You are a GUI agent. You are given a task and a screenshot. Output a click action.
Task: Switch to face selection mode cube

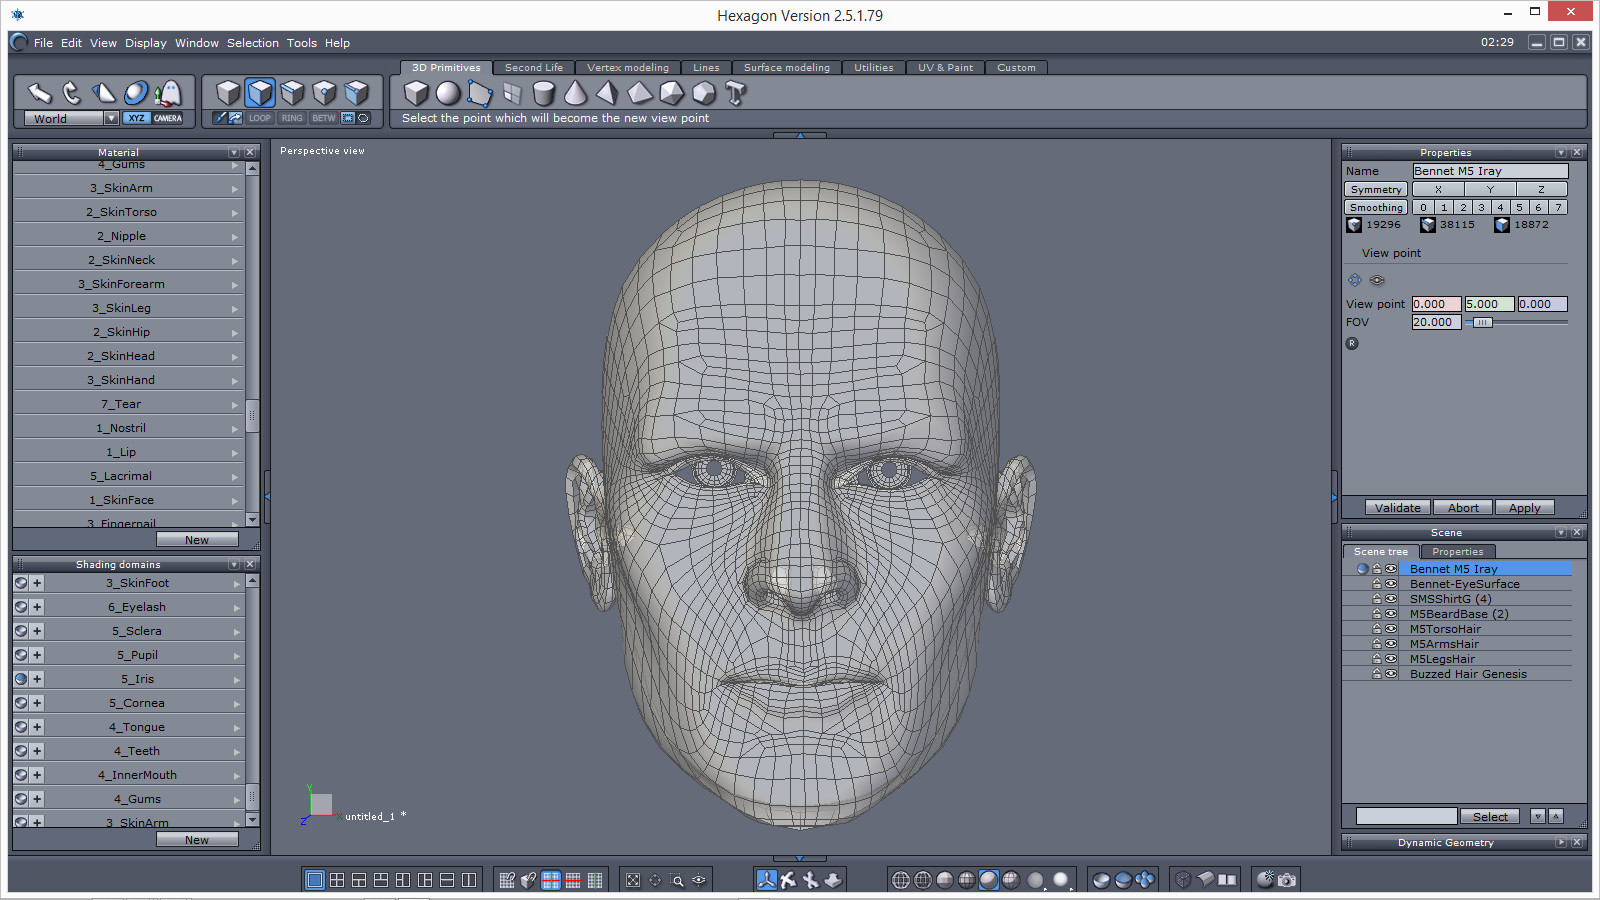coord(260,93)
